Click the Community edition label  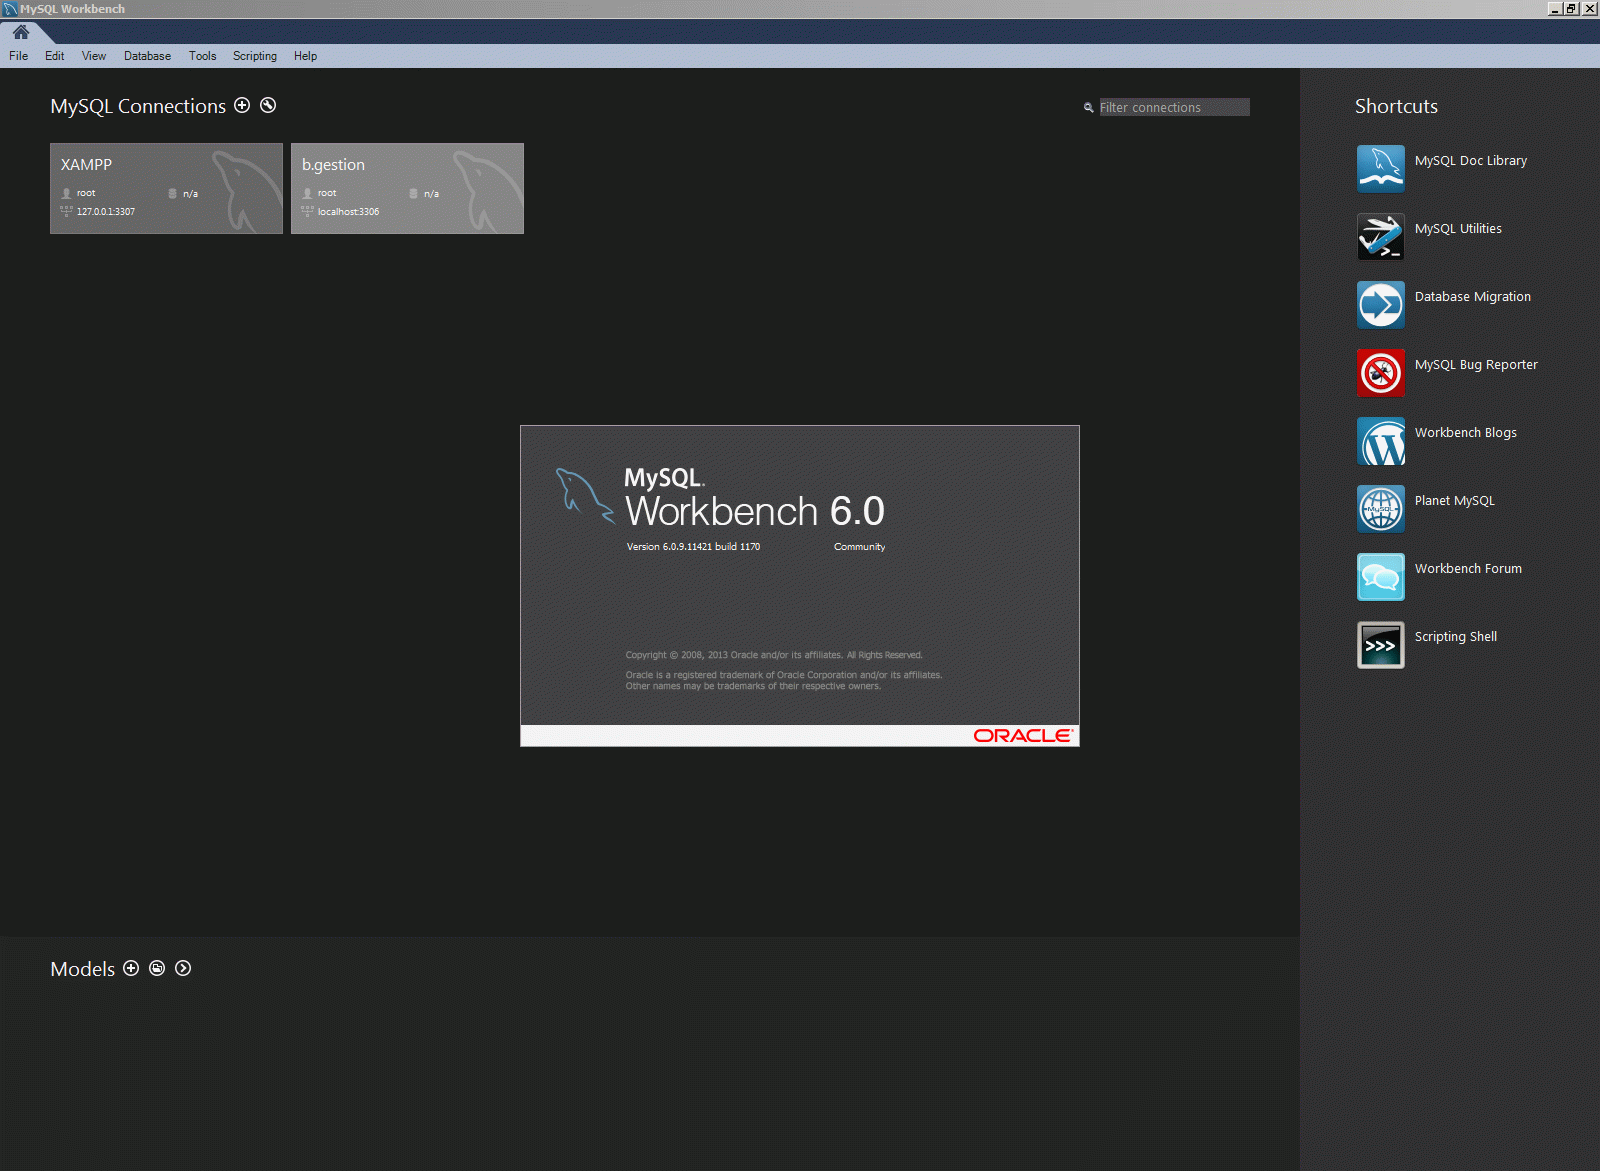[x=860, y=547]
